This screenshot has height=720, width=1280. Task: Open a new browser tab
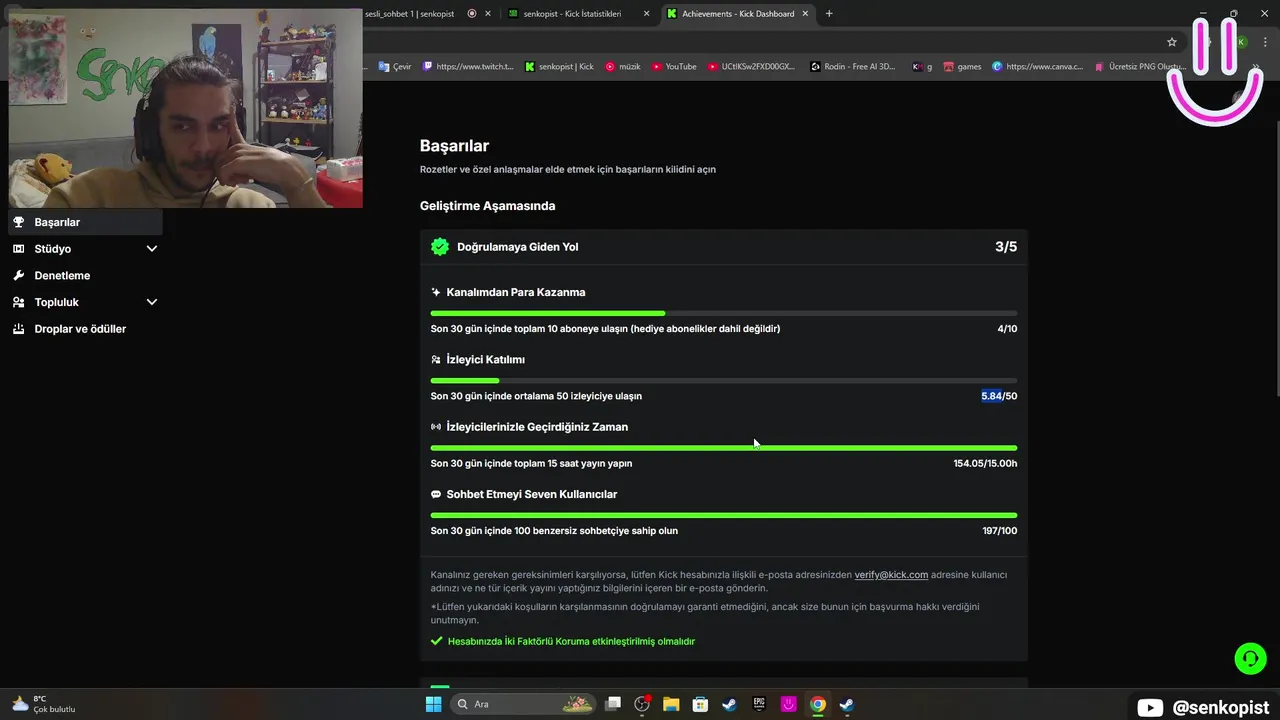(829, 14)
